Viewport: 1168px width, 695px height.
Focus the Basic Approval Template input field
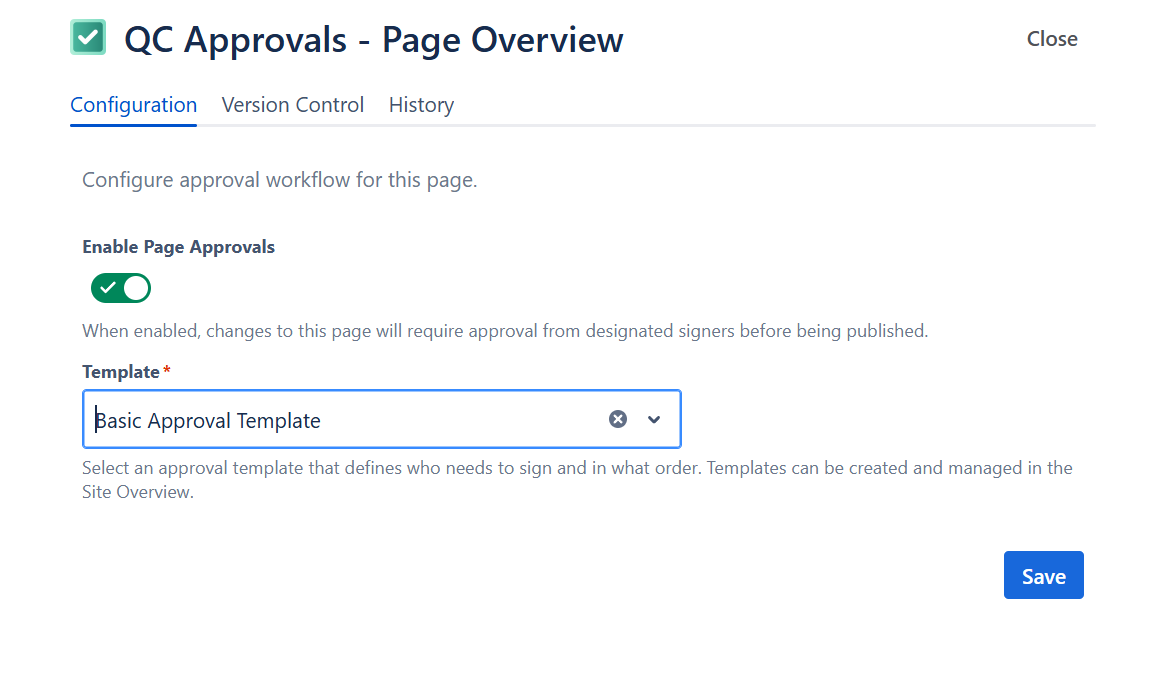coord(381,419)
